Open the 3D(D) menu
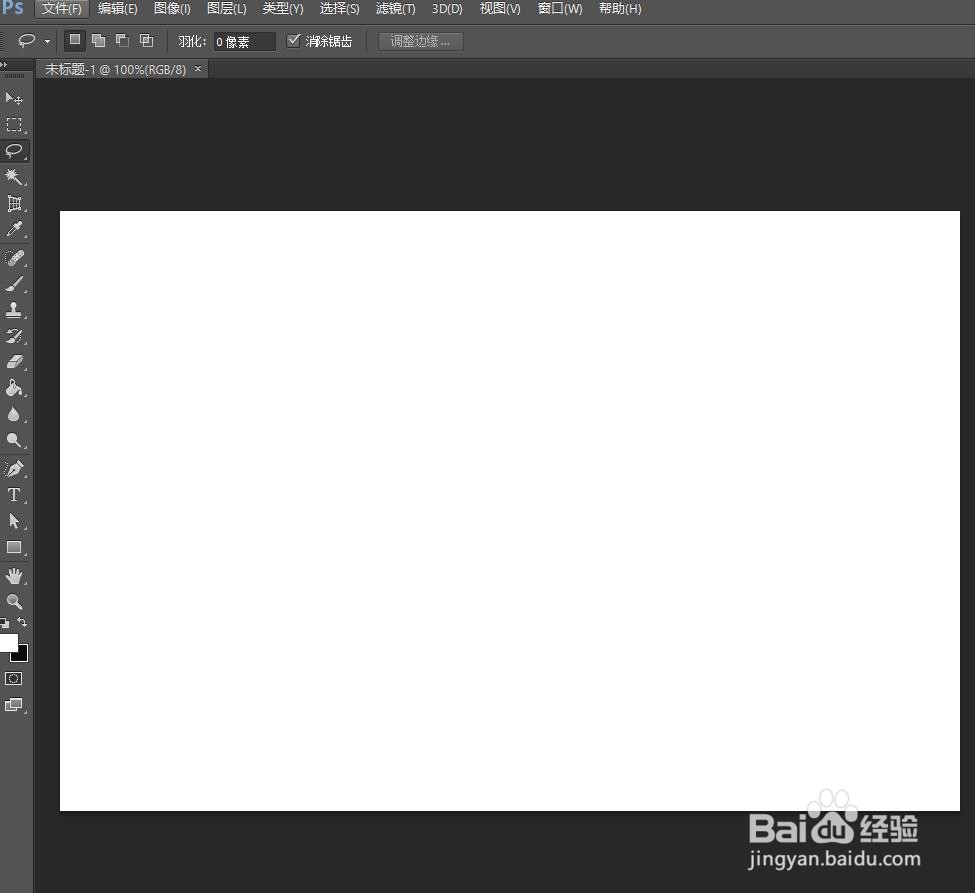 coord(447,9)
